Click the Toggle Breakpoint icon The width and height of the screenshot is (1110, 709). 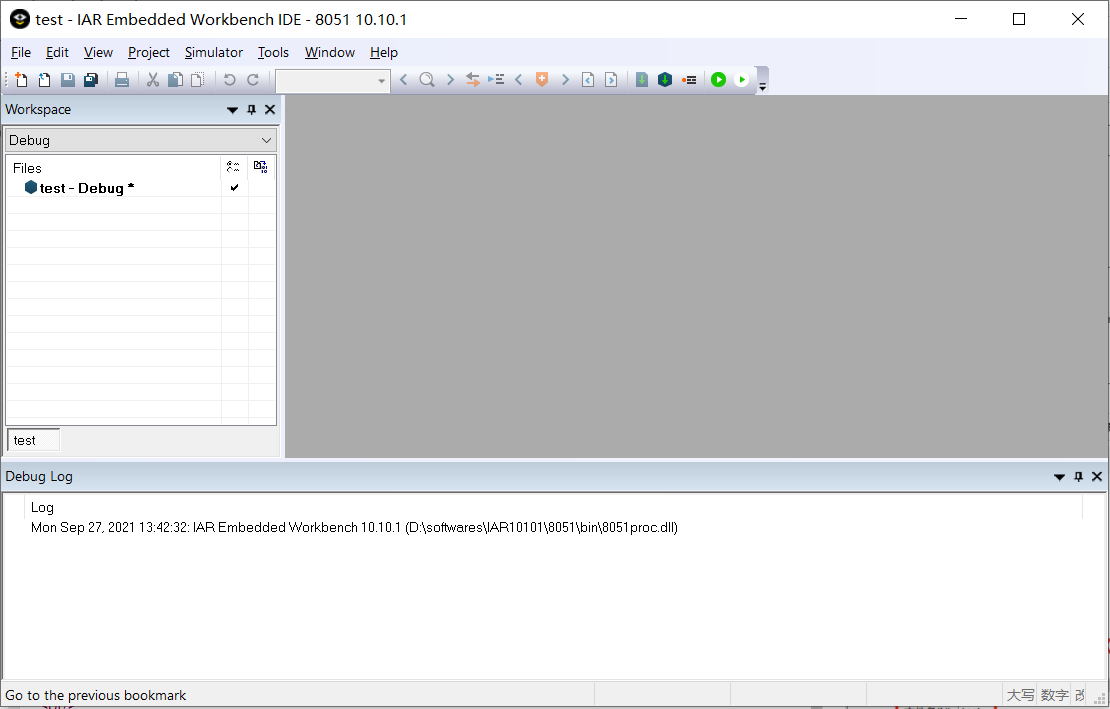pyautogui.click(x=689, y=80)
